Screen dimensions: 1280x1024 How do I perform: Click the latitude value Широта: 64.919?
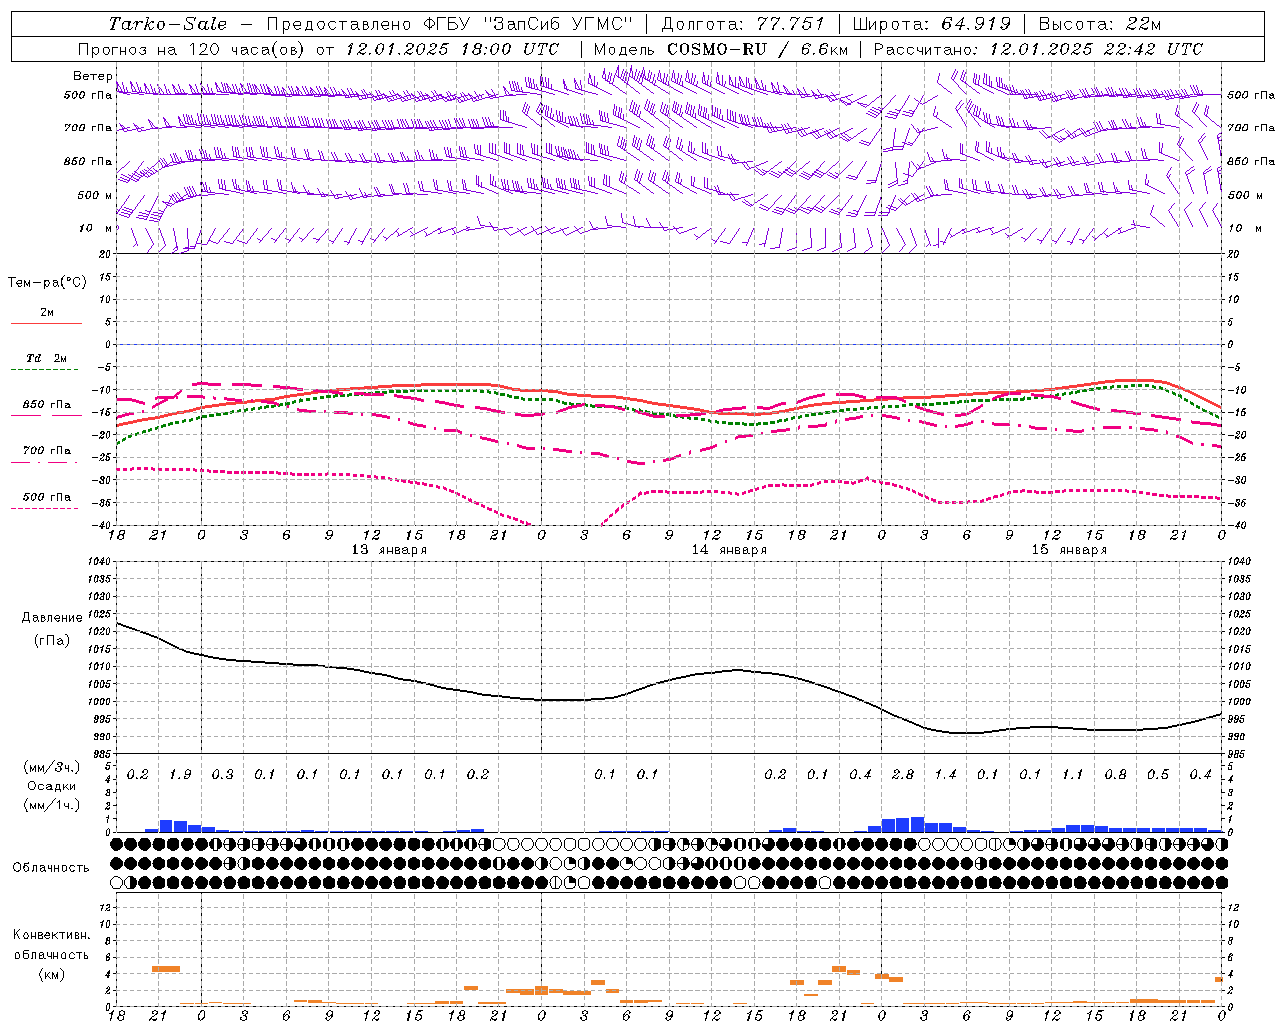click(x=931, y=24)
